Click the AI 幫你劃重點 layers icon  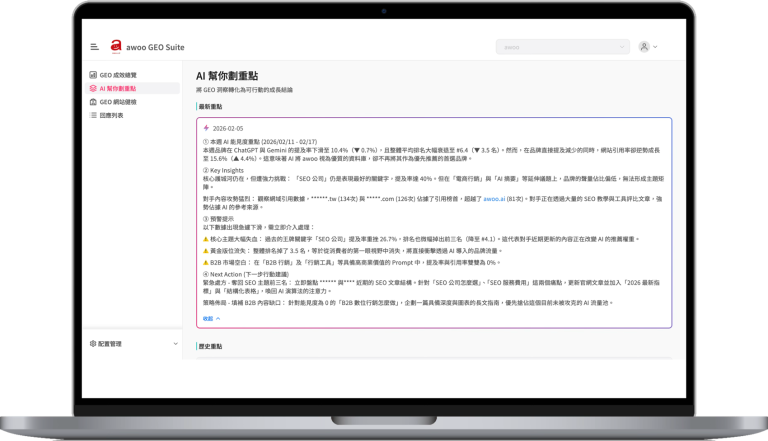pos(93,88)
